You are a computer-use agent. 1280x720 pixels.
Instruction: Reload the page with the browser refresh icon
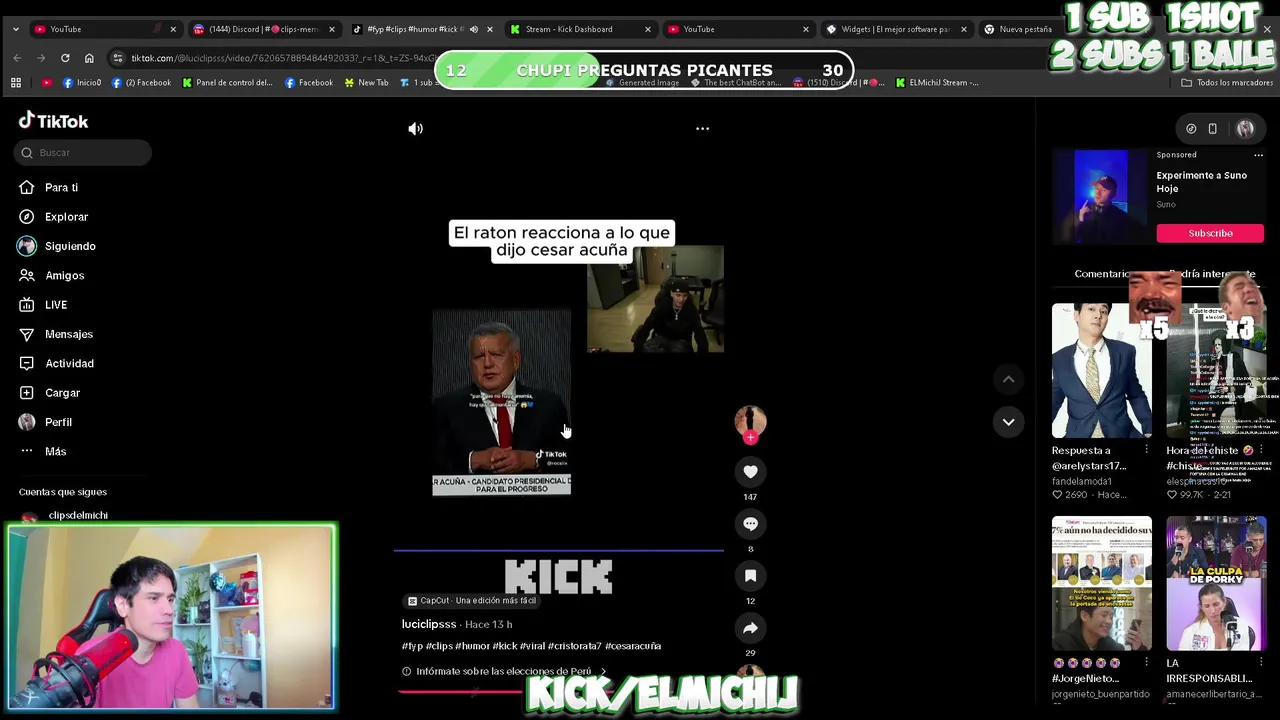click(65, 58)
